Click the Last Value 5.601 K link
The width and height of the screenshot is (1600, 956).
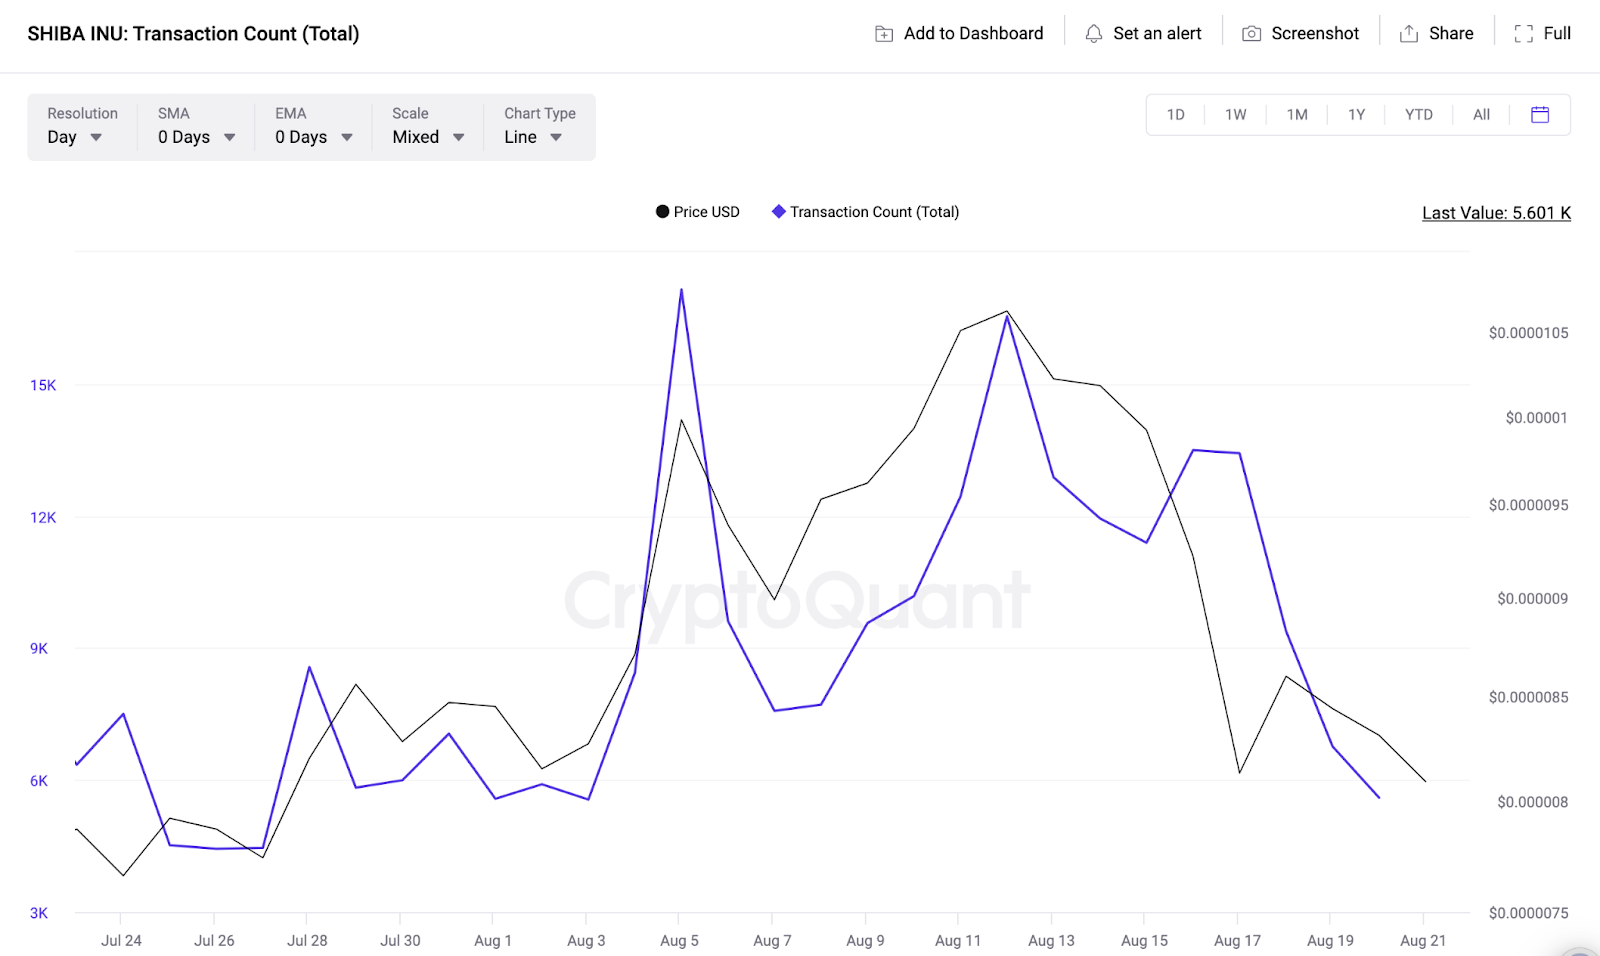click(x=1496, y=213)
